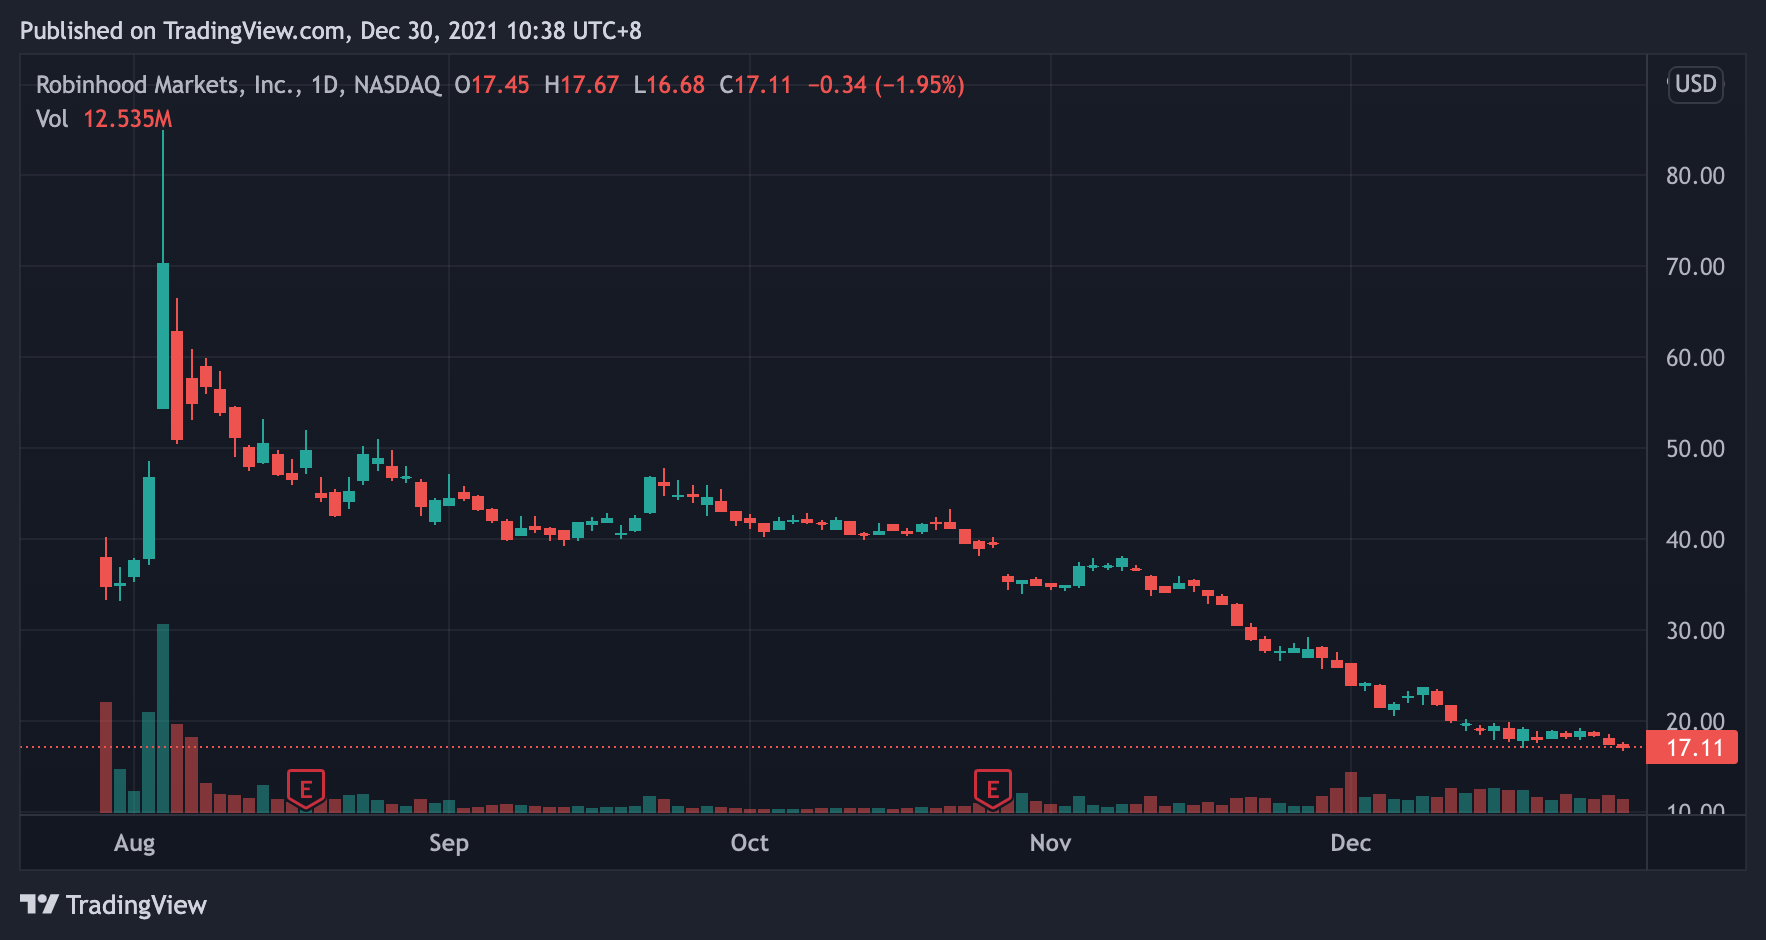Click the Vol 12.535M indicator label
The height and width of the screenshot is (940, 1766).
click(x=104, y=119)
